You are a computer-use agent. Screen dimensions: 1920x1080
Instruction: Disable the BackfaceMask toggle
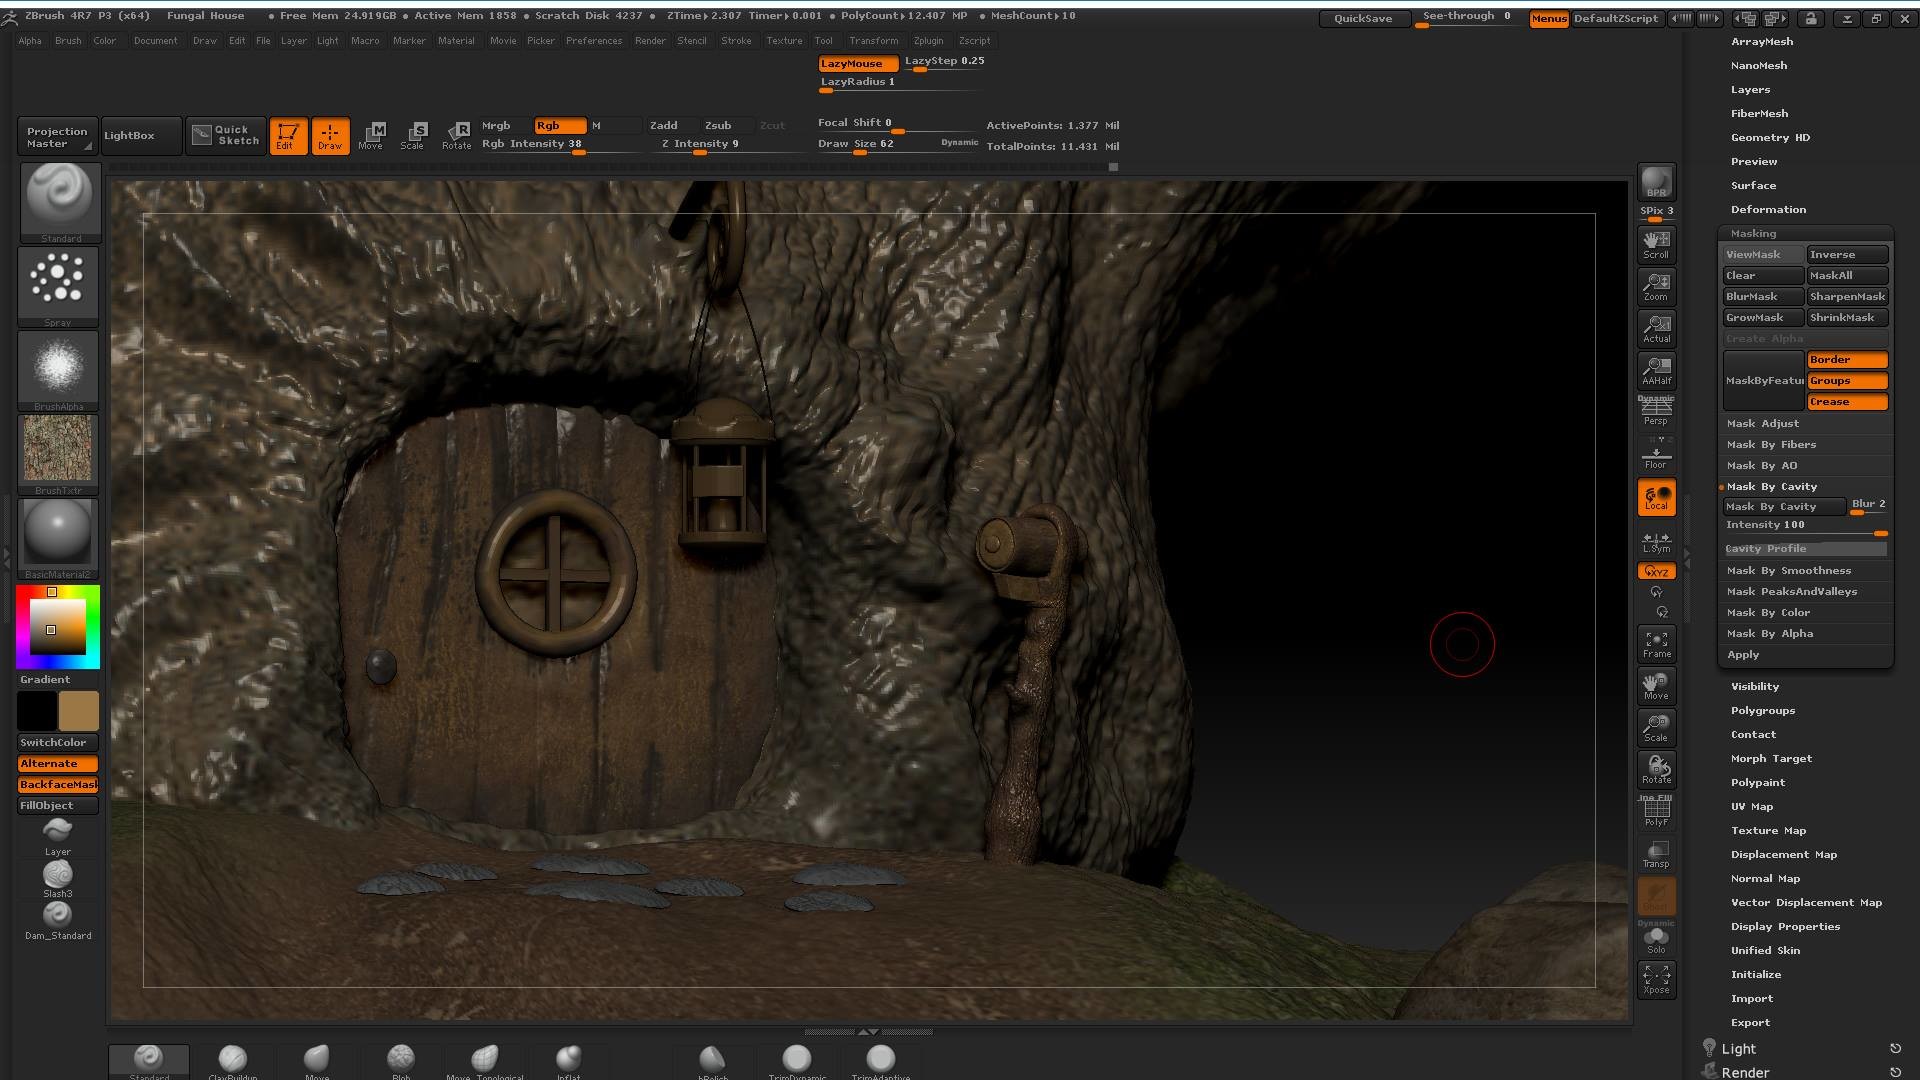click(58, 784)
